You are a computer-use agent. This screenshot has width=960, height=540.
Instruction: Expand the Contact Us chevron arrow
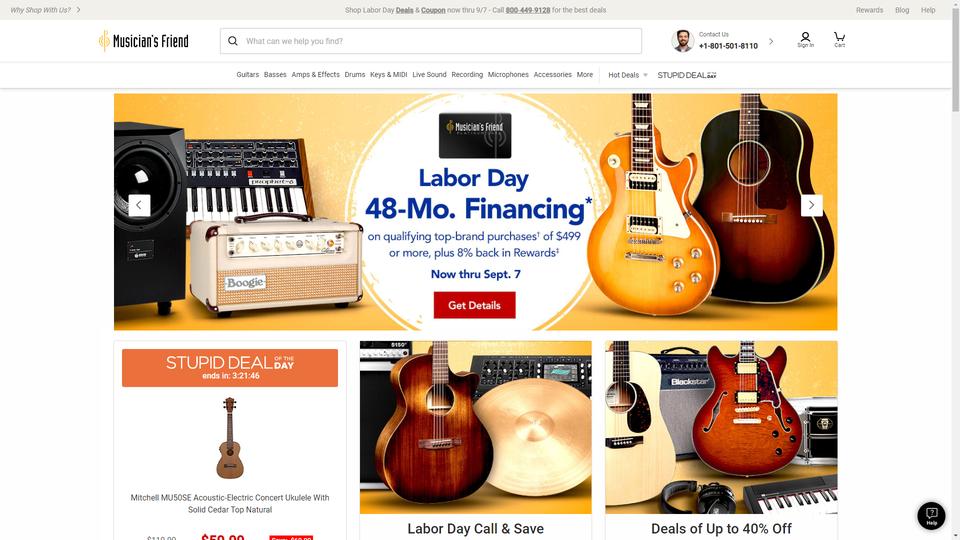[771, 41]
